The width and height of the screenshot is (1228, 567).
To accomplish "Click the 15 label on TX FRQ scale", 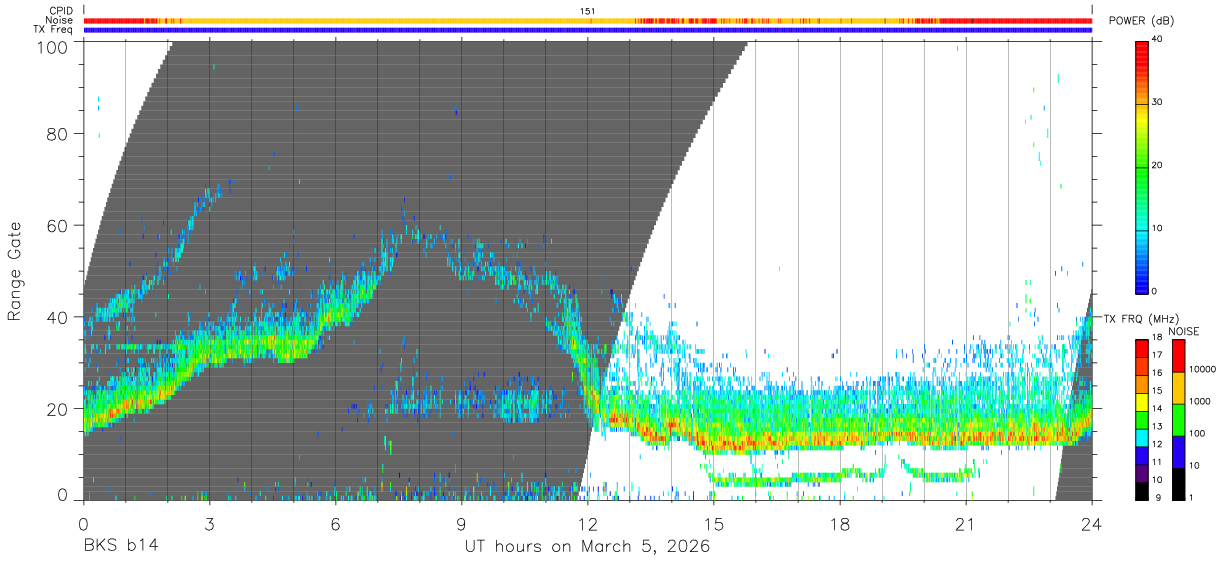I will point(1157,390).
